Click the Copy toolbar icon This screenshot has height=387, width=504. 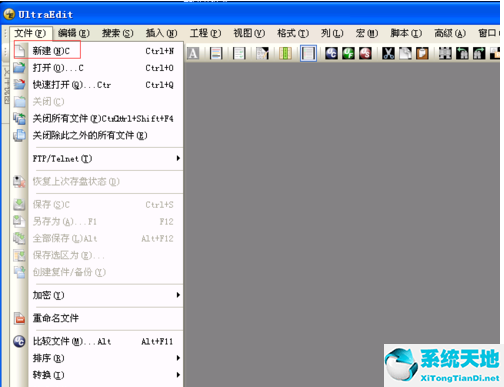(x=405, y=53)
